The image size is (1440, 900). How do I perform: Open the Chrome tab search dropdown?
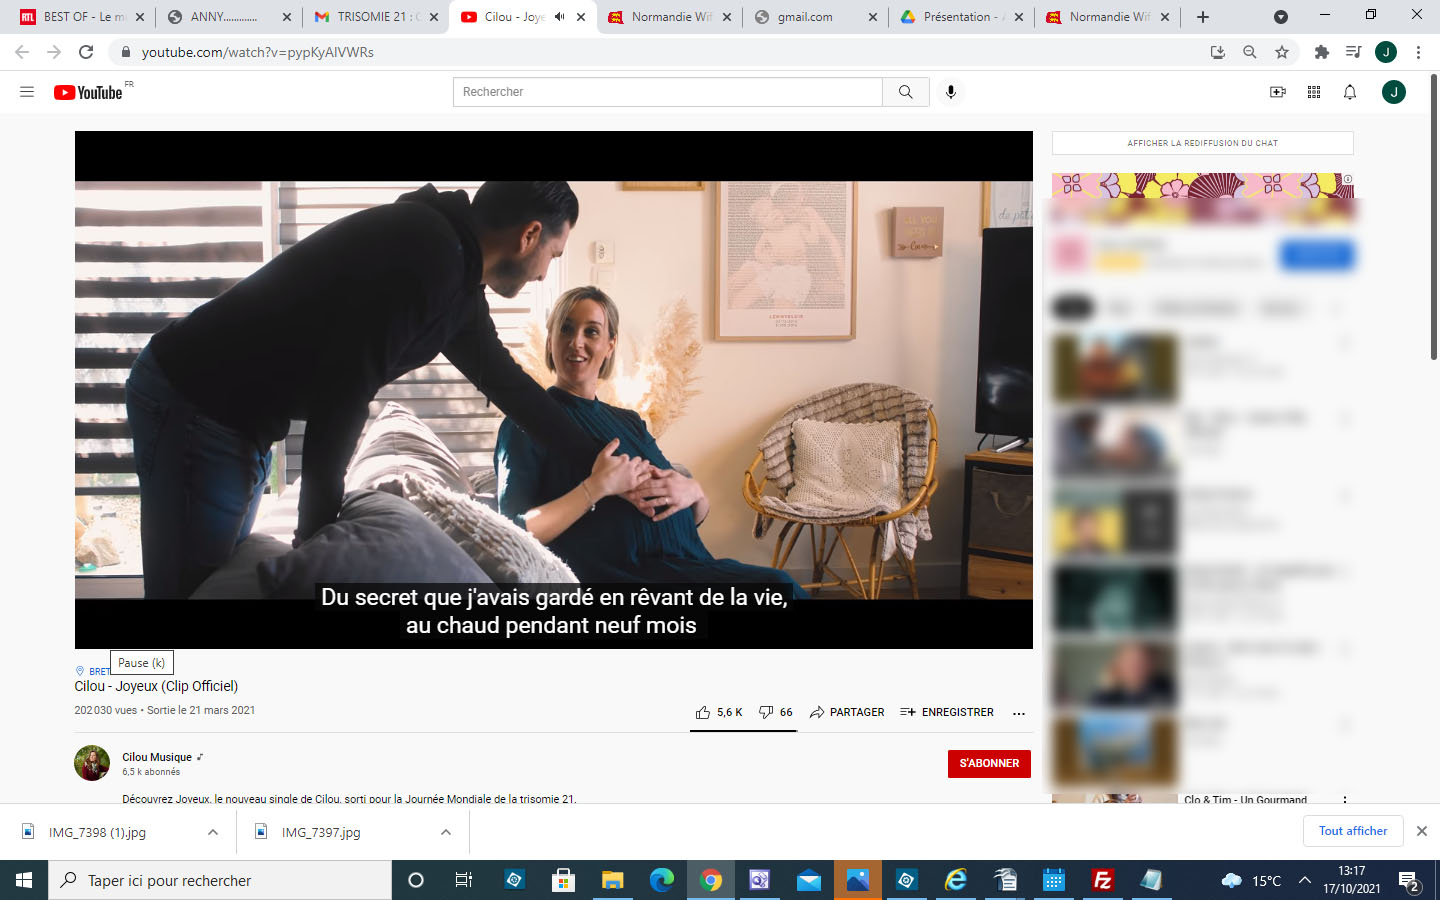[x=1281, y=17]
